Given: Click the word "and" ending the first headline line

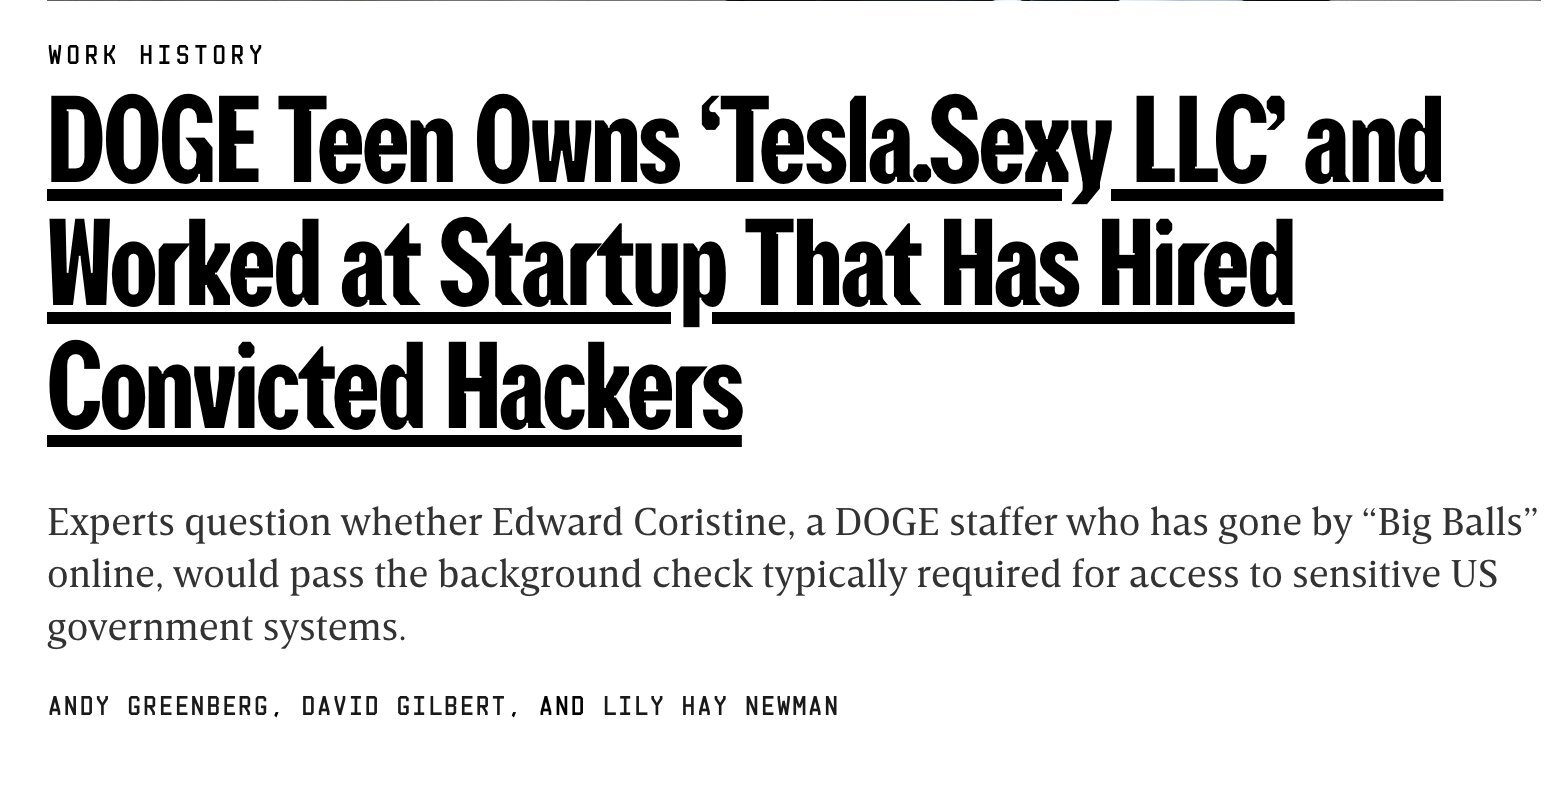Looking at the screenshot, I should (x=1374, y=146).
